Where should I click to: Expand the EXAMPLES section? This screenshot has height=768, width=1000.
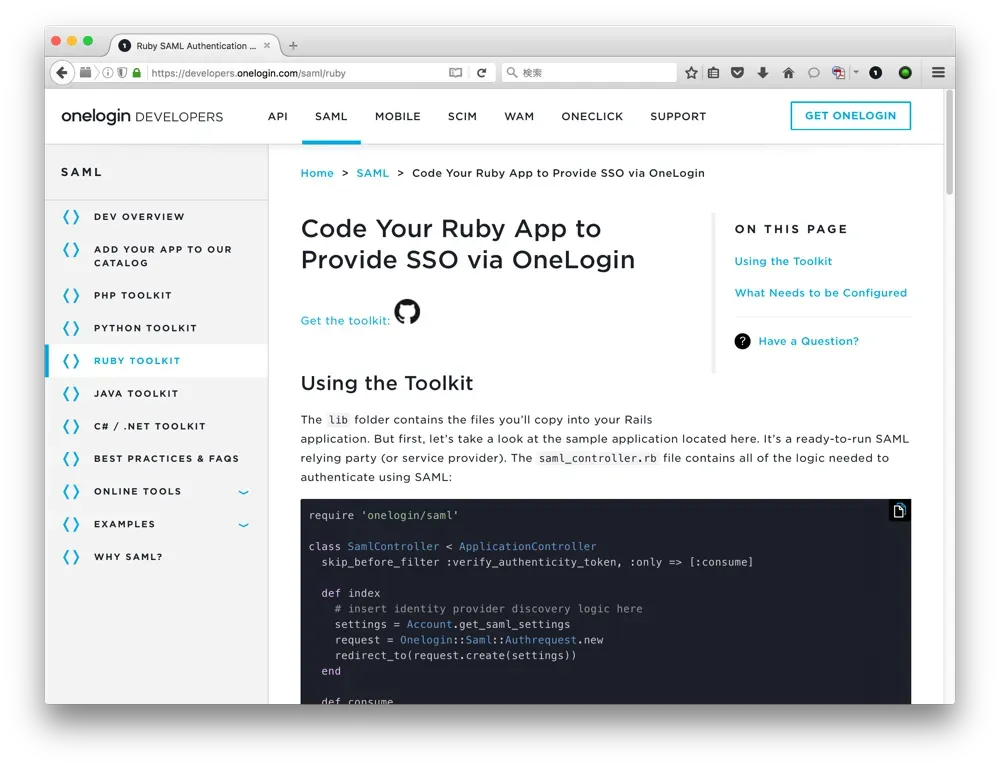(x=243, y=524)
